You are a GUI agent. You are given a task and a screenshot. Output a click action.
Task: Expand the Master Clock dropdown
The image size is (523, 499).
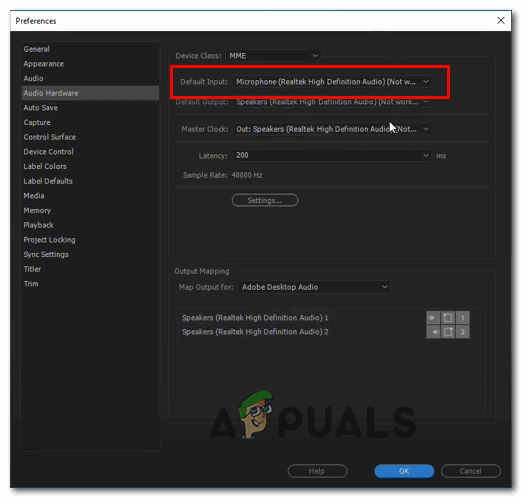point(332,129)
